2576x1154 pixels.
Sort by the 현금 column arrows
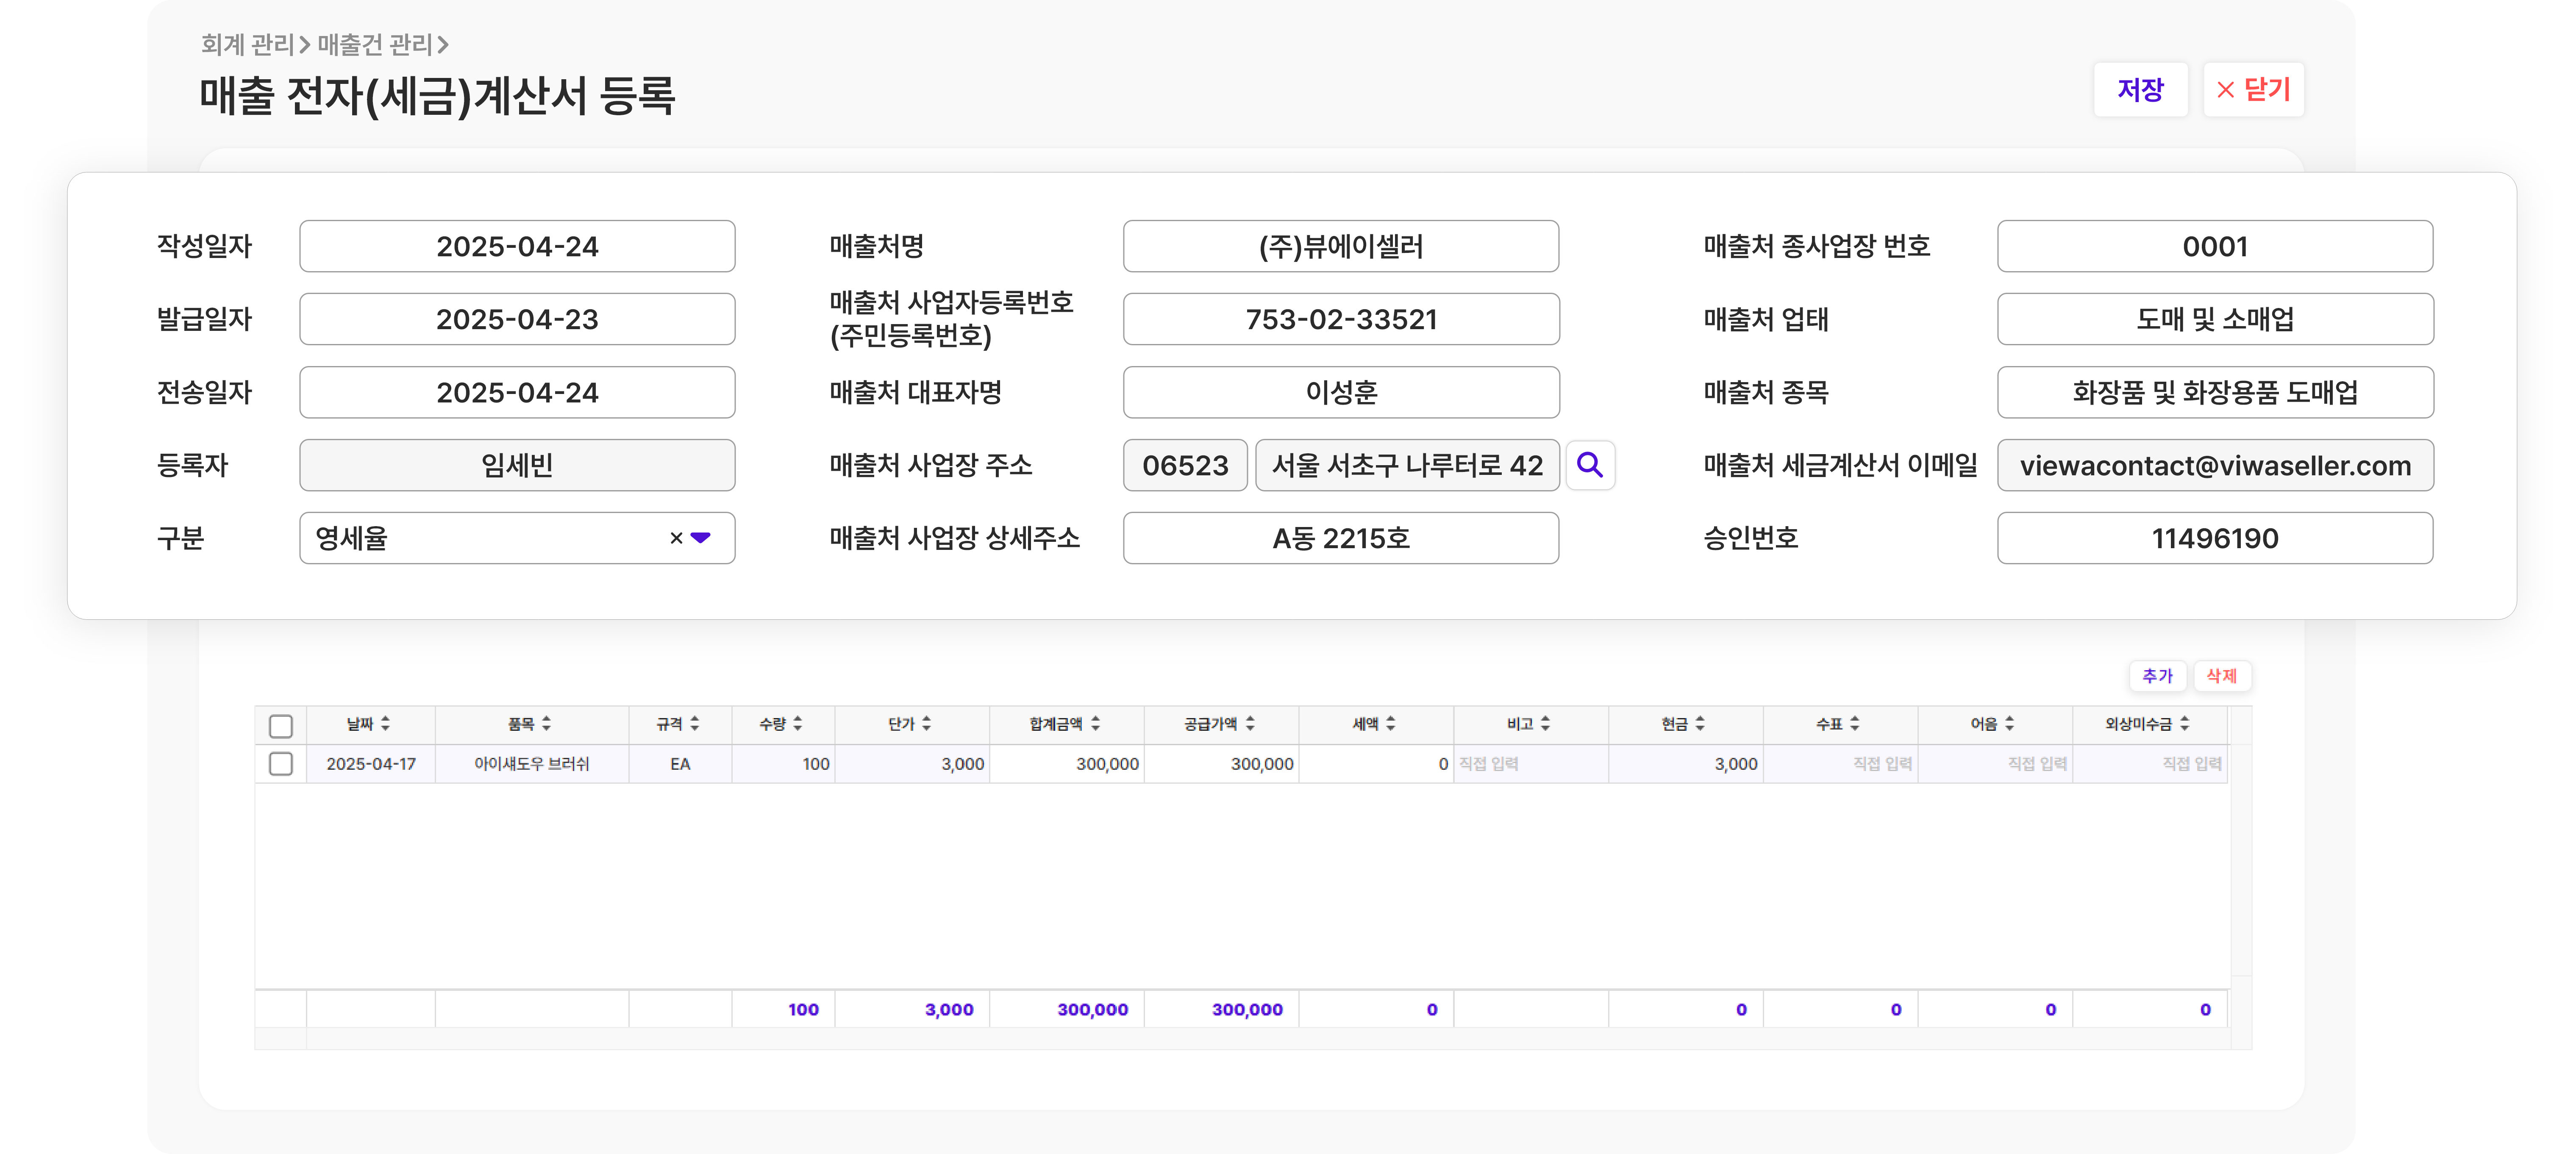(1700, 724)
